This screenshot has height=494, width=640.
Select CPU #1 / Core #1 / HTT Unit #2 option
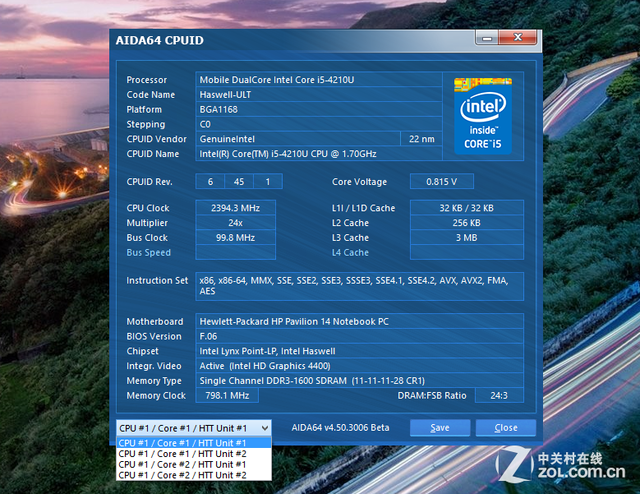click(193, 454)
